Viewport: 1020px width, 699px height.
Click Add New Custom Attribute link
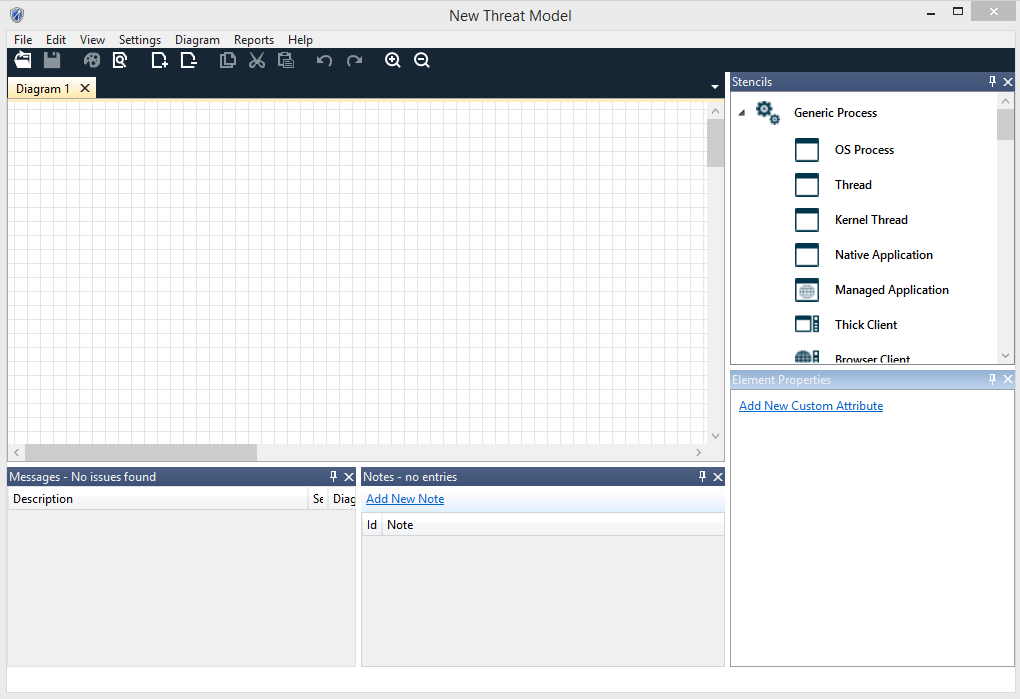[811, 406]
